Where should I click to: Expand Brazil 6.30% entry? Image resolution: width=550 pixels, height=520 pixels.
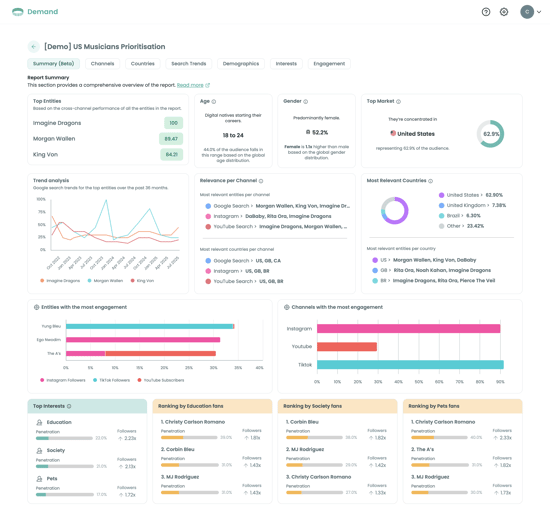coord(460,215)
